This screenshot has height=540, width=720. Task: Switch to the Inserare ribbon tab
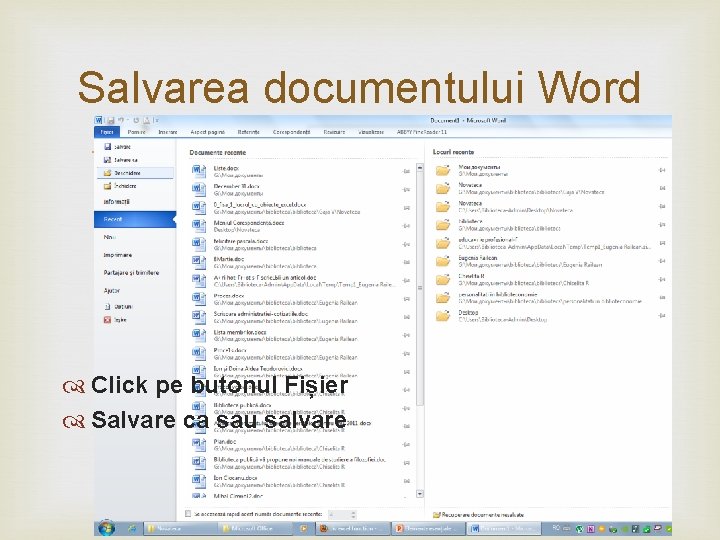point(168,132)
